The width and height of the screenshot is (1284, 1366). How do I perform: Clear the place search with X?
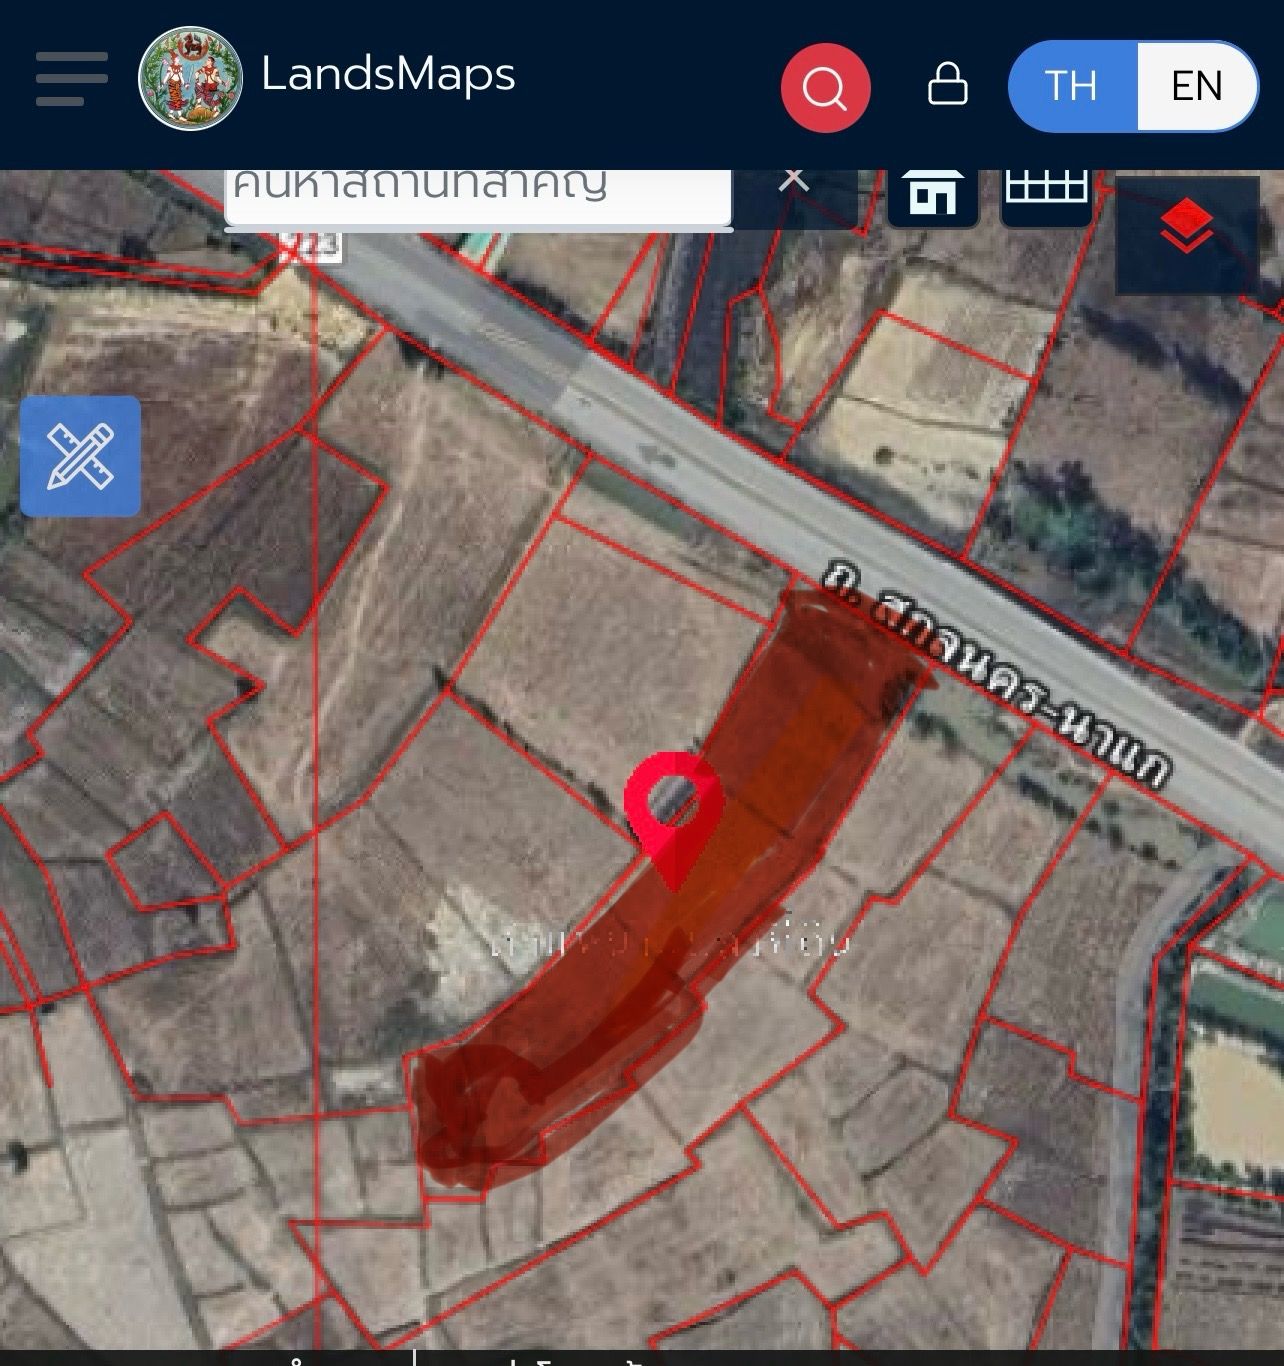[794, 180]
